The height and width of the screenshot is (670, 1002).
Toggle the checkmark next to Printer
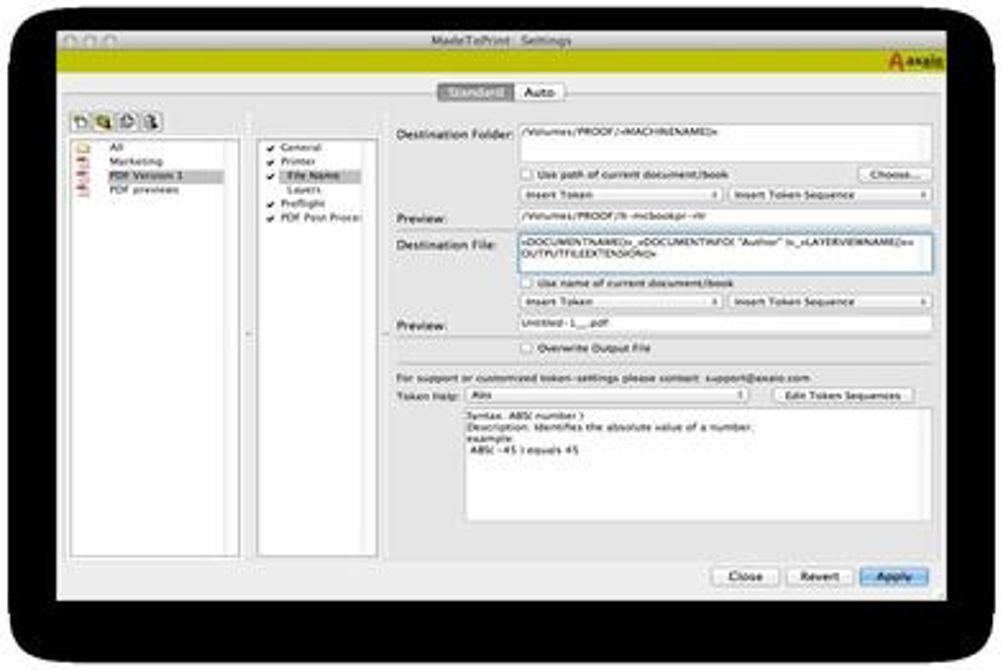coord(270,162)
